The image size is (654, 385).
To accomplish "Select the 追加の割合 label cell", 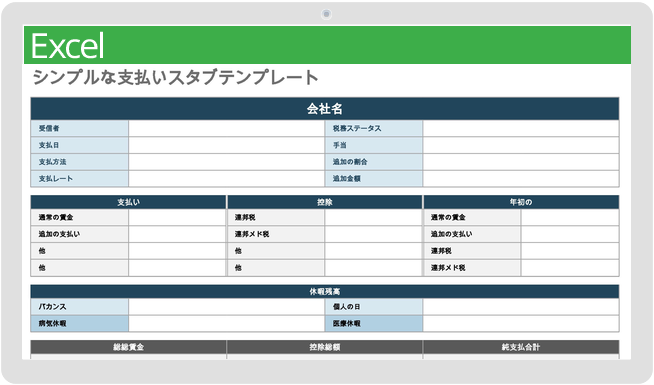I will 374,162.
